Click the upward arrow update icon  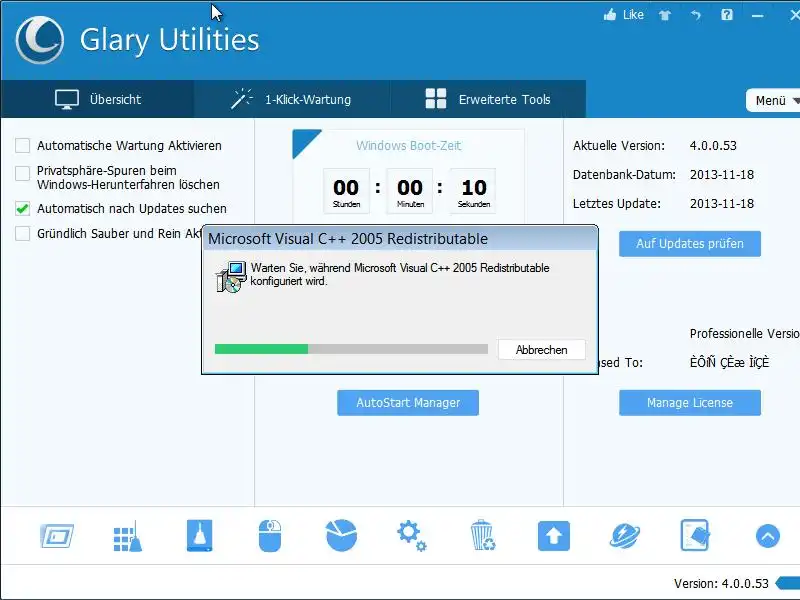pyautogui.click(x=554, y=536)
